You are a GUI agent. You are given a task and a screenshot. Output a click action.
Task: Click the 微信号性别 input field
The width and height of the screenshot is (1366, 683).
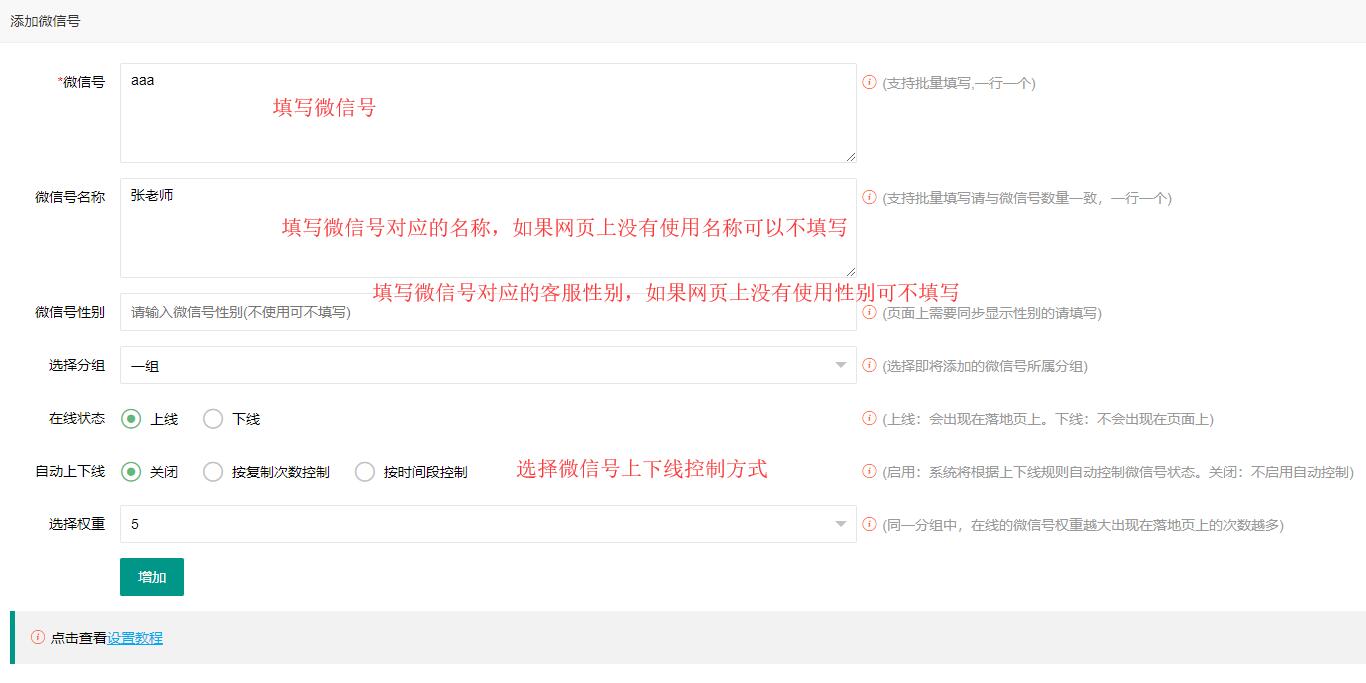[488, 312]
